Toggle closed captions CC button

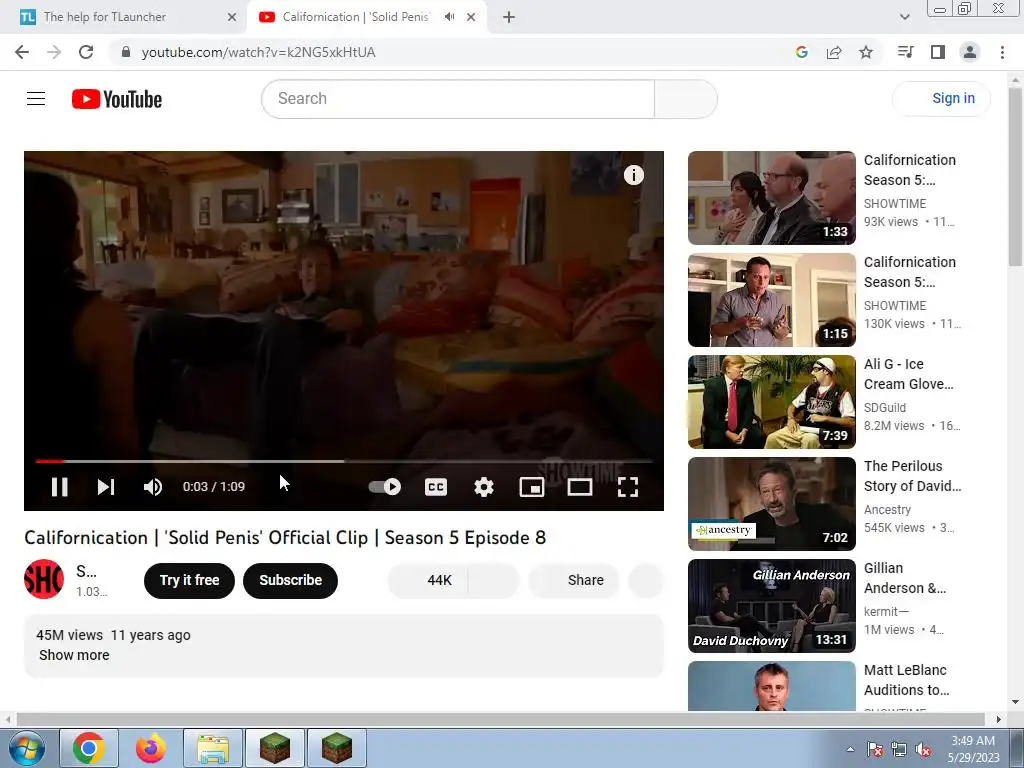point(436,487)
